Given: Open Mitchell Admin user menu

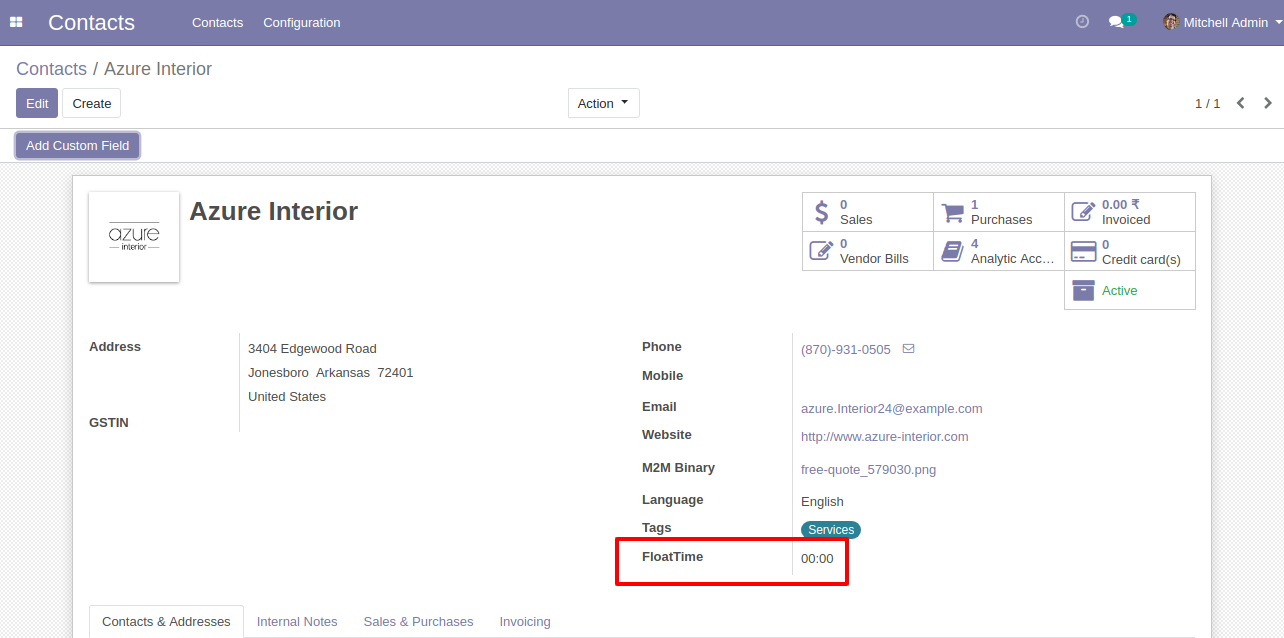Looking at the screenshot, I should tap(1220, 22).
